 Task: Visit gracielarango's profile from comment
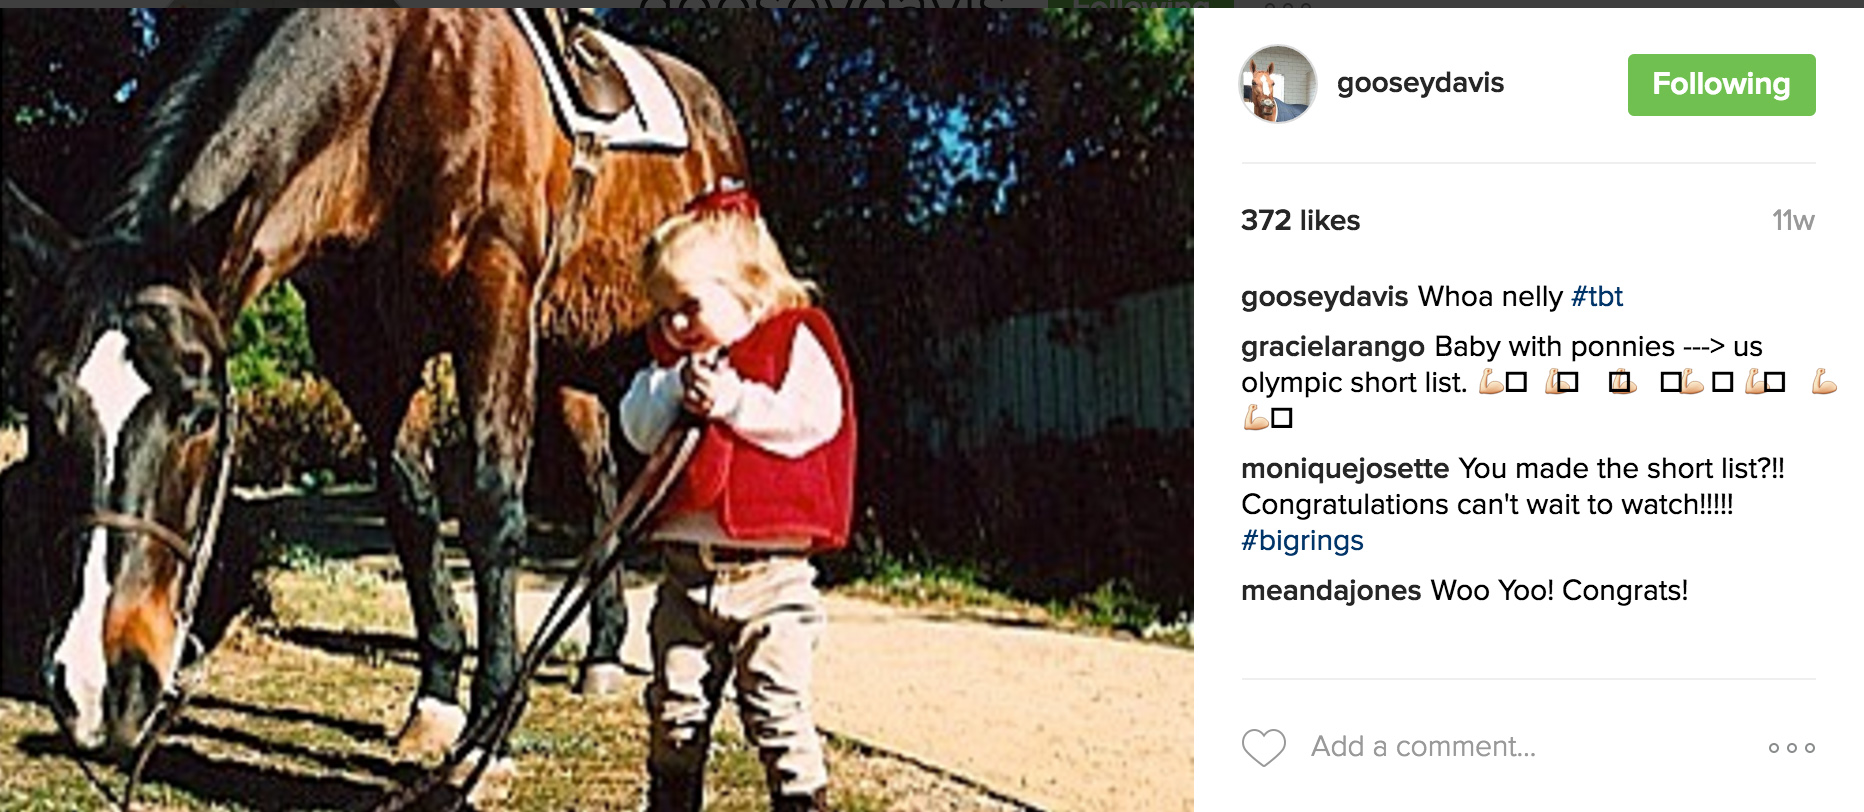[x=1332, y=346]
